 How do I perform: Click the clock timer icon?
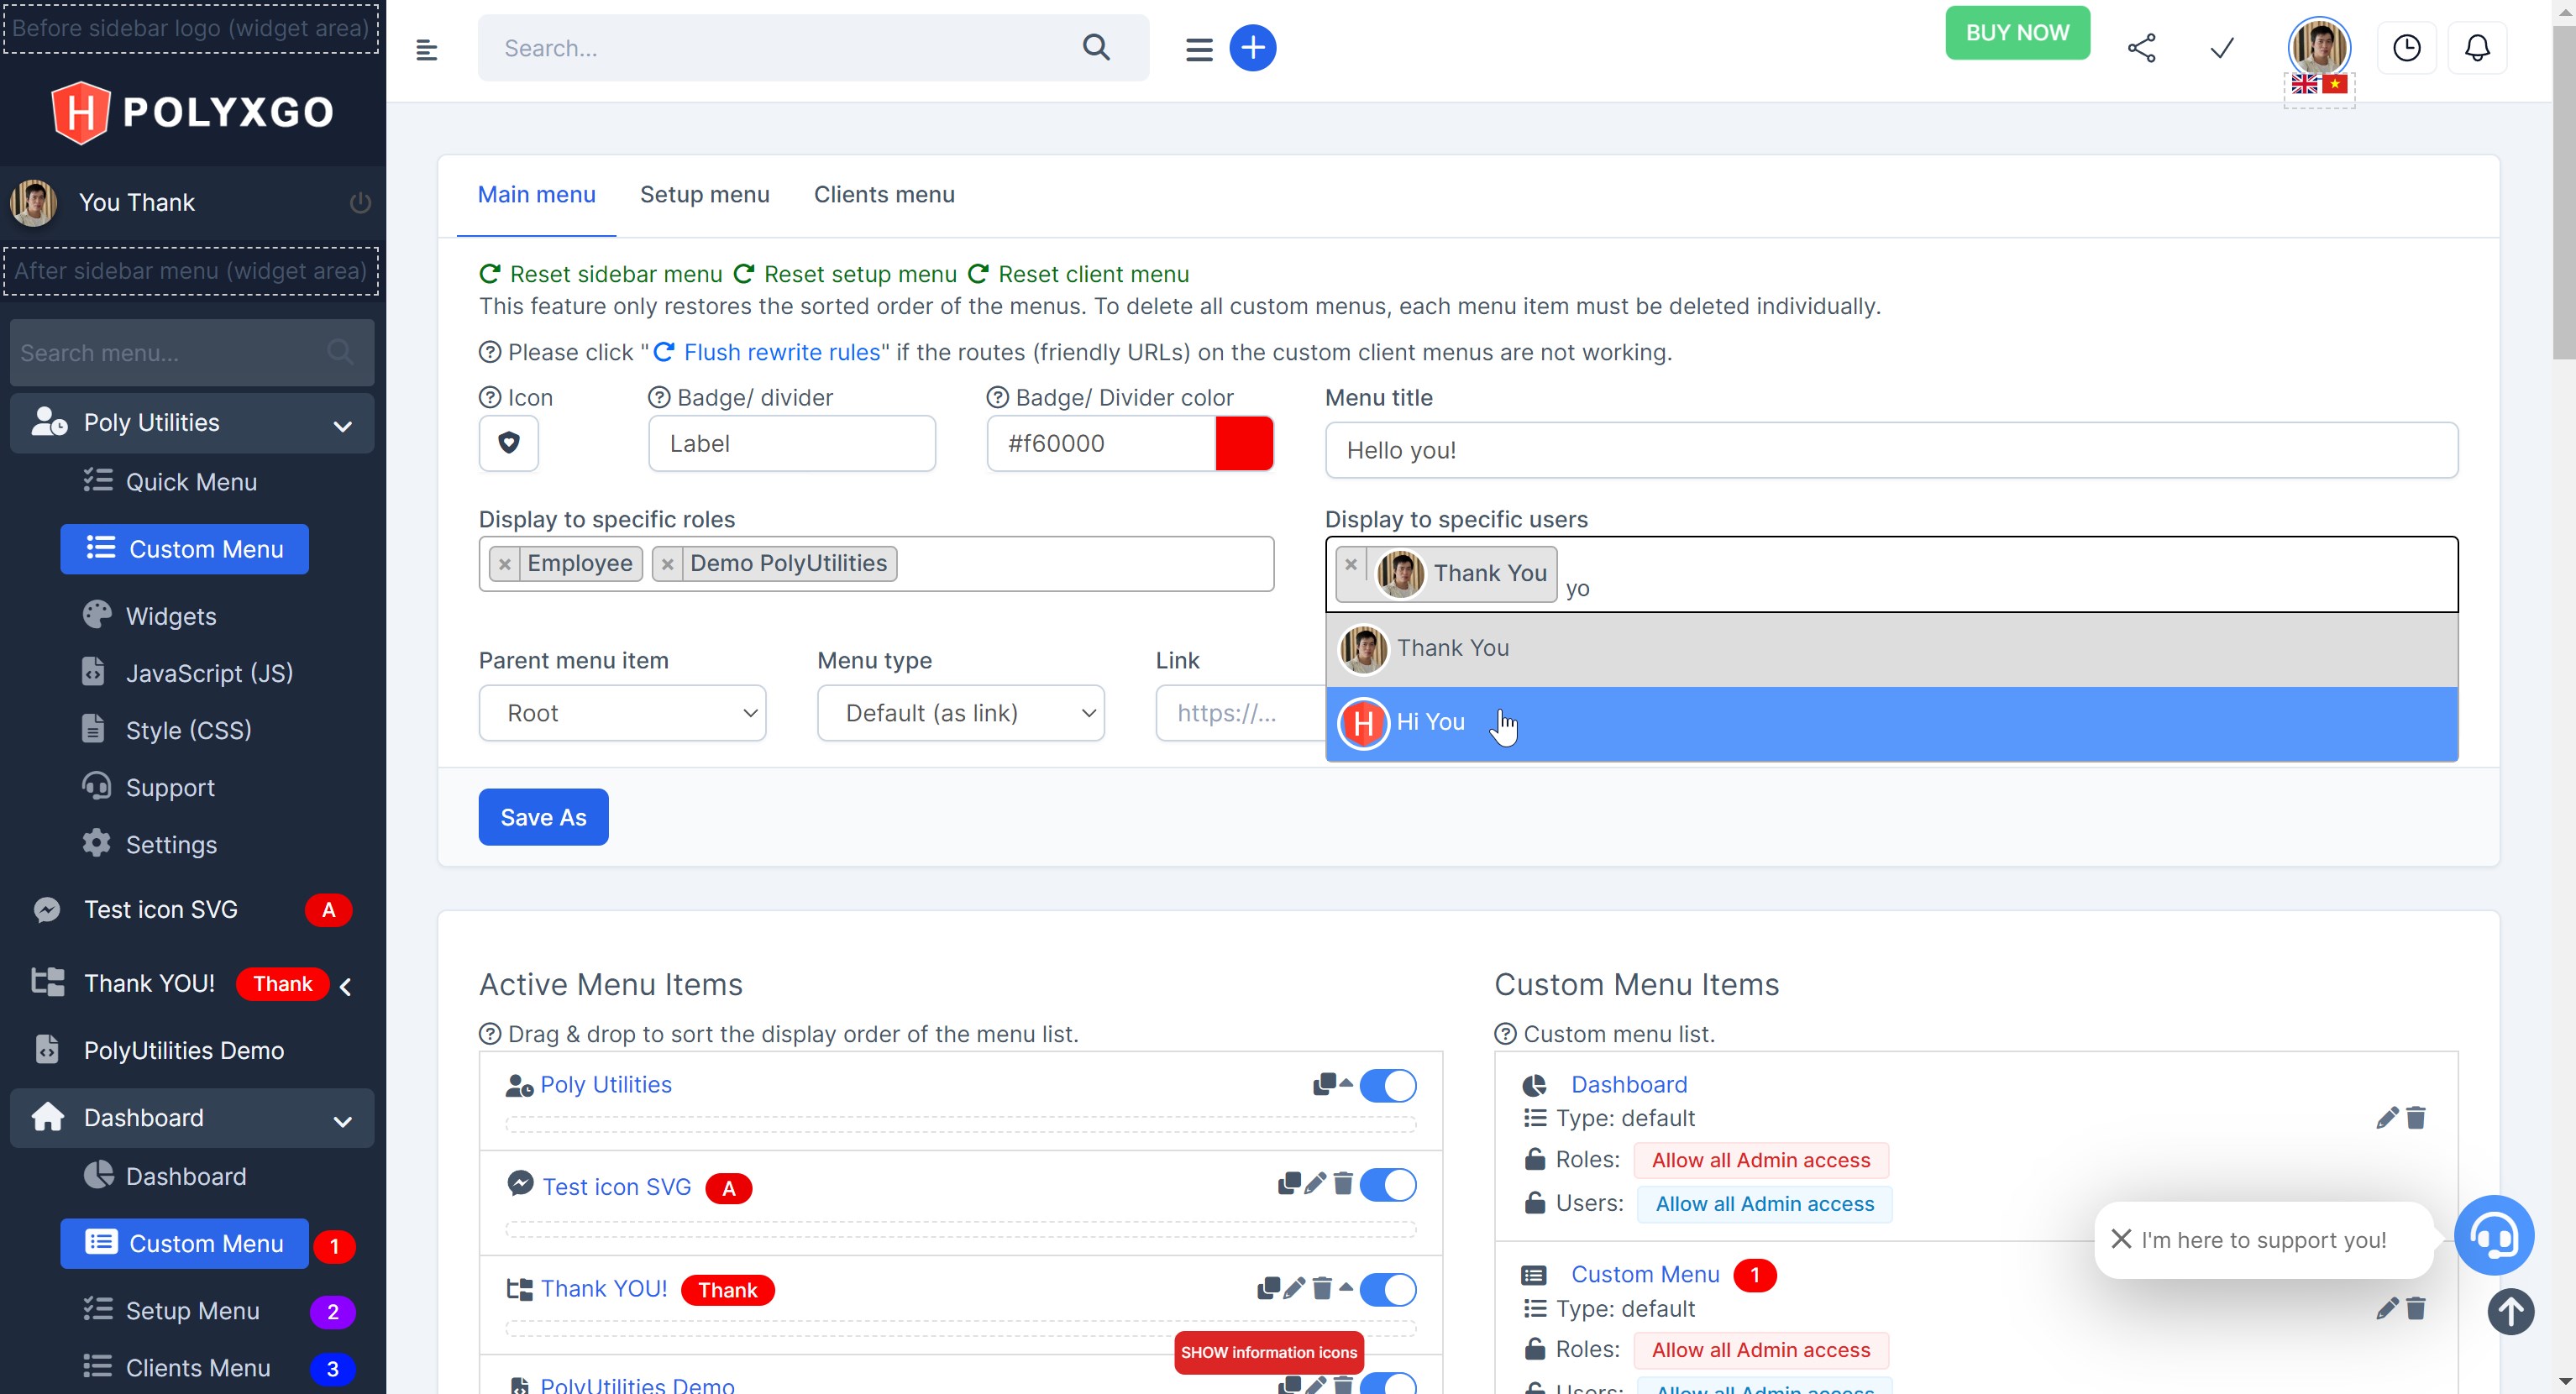[2406, 48]
